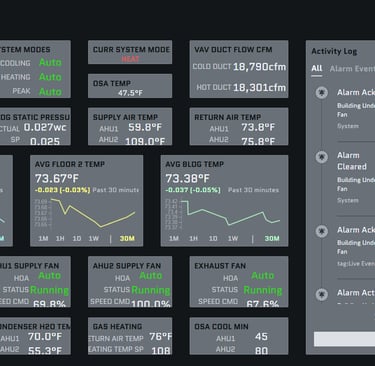Viewport: 375px width, 366px height.
Task: Open the Alarm Events tab in Activity Log
Action: point(352,69)
